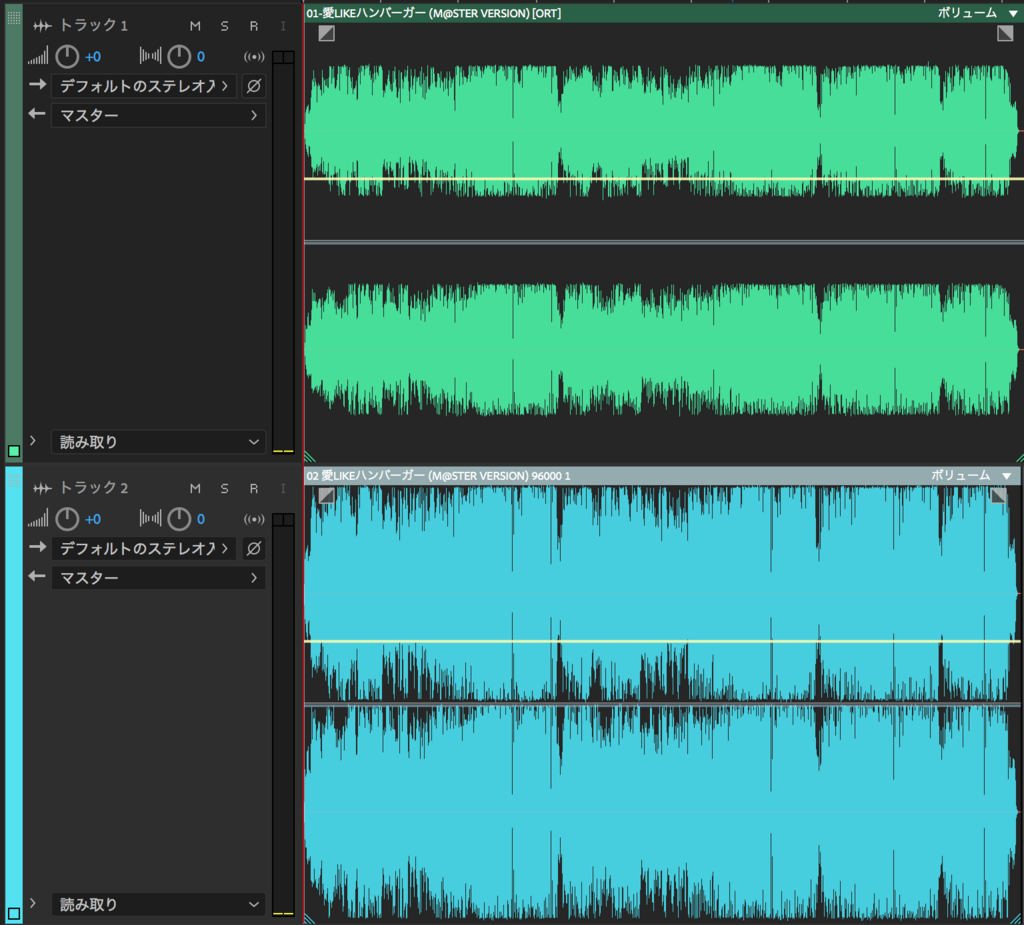Viewport: 1024px width, 925px height.
Task: Click yellow volume envelope line on Track 2
Action: [664, 641]
